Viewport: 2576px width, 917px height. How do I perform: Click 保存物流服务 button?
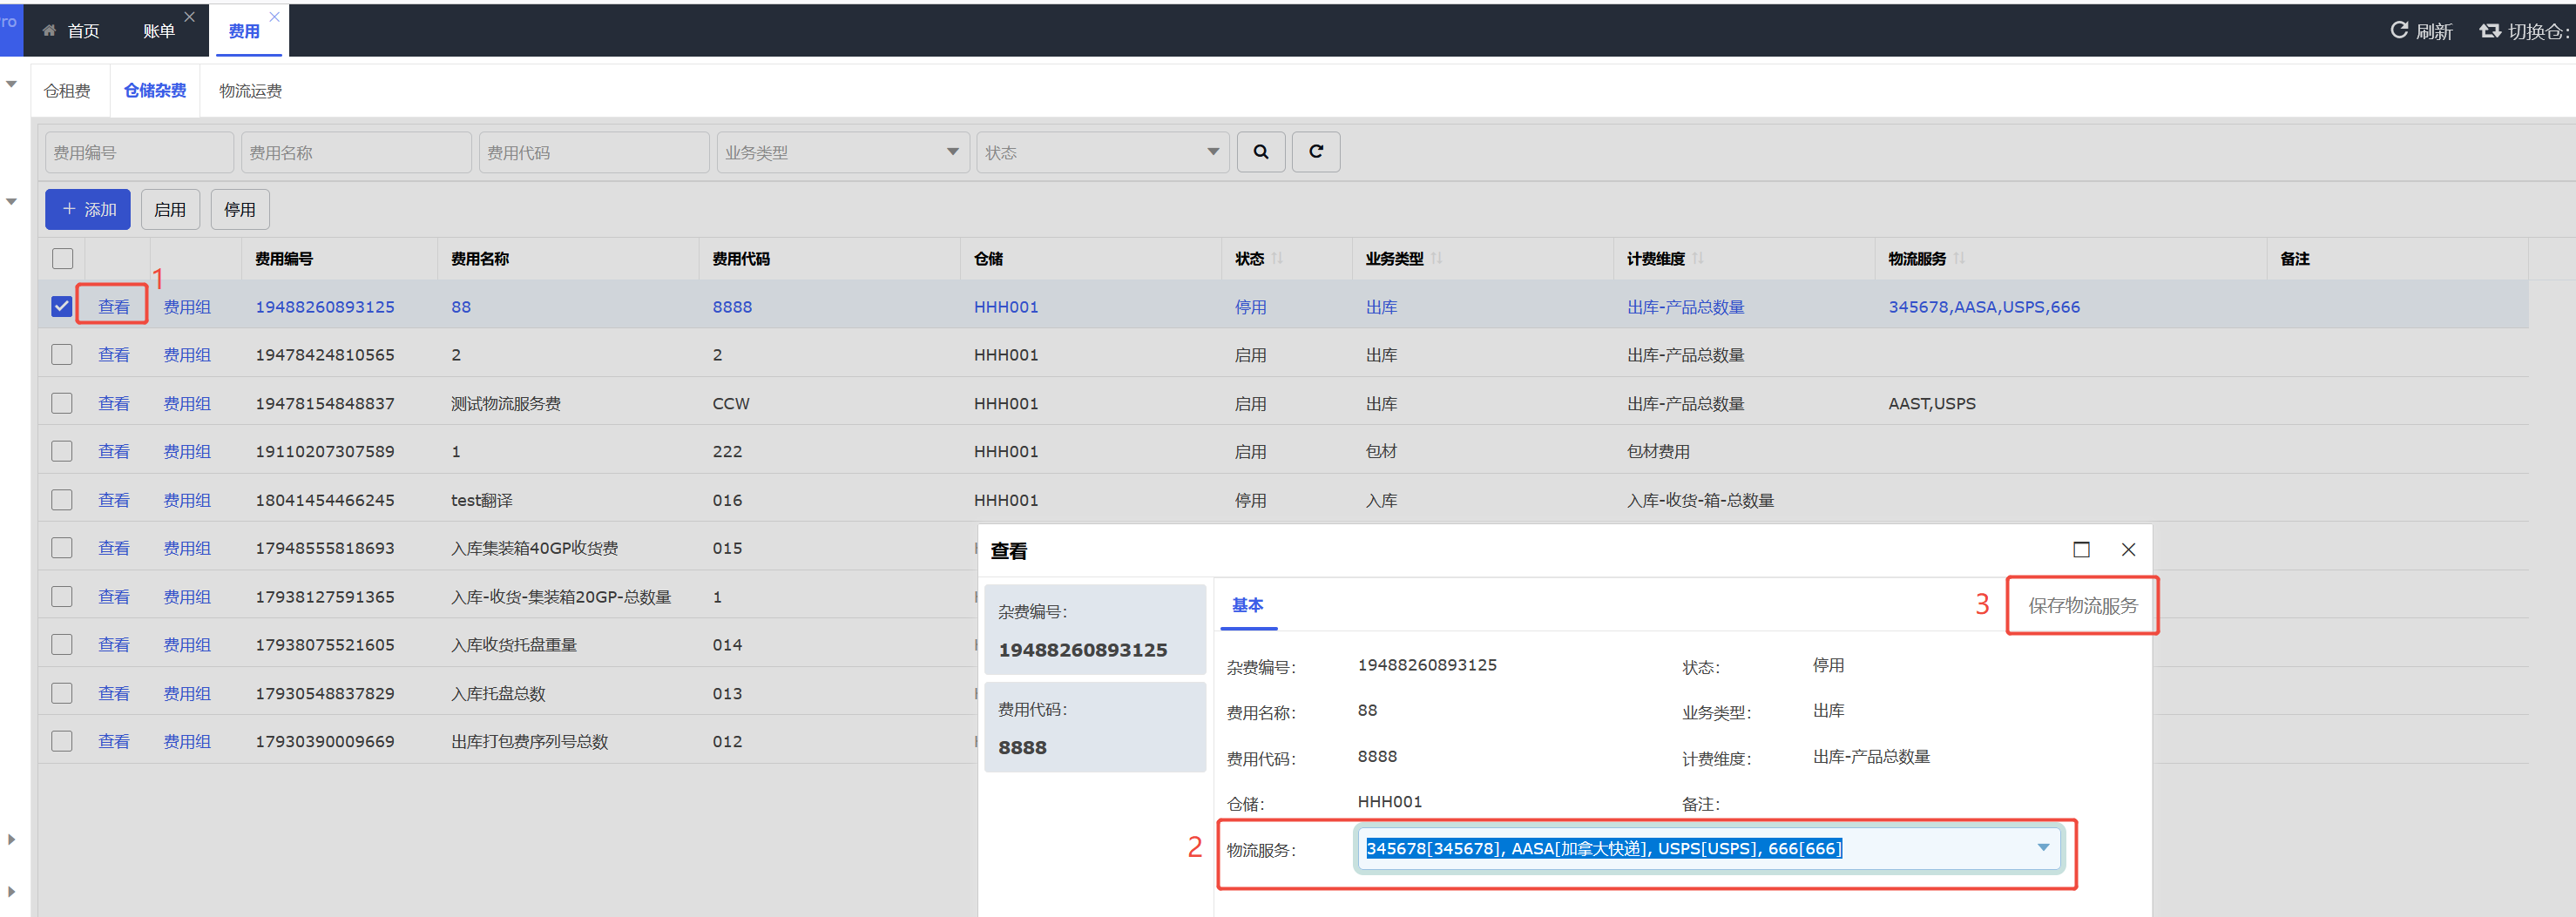[2083, 606]
